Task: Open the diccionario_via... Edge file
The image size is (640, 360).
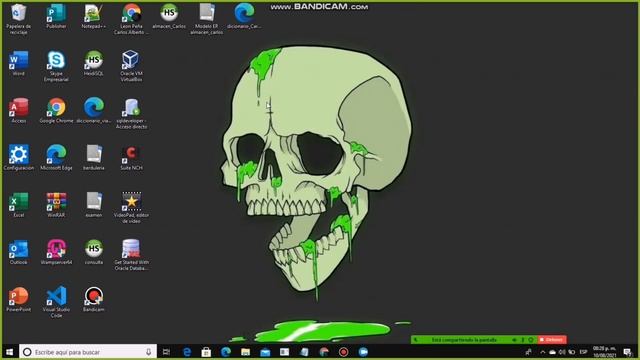Action: click(x=93, y=111)
